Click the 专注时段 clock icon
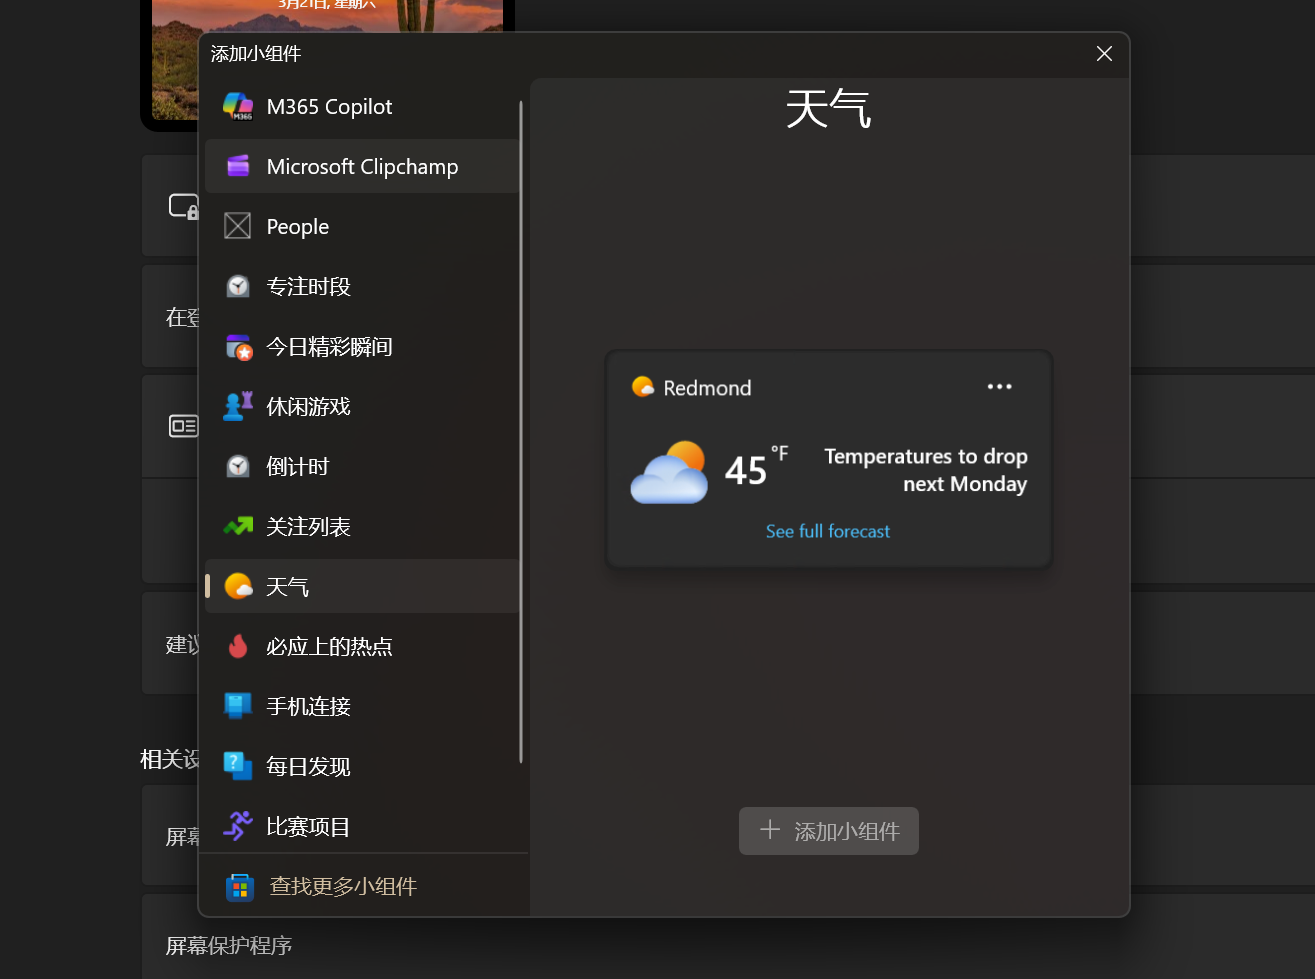 [x=238, y=286]
